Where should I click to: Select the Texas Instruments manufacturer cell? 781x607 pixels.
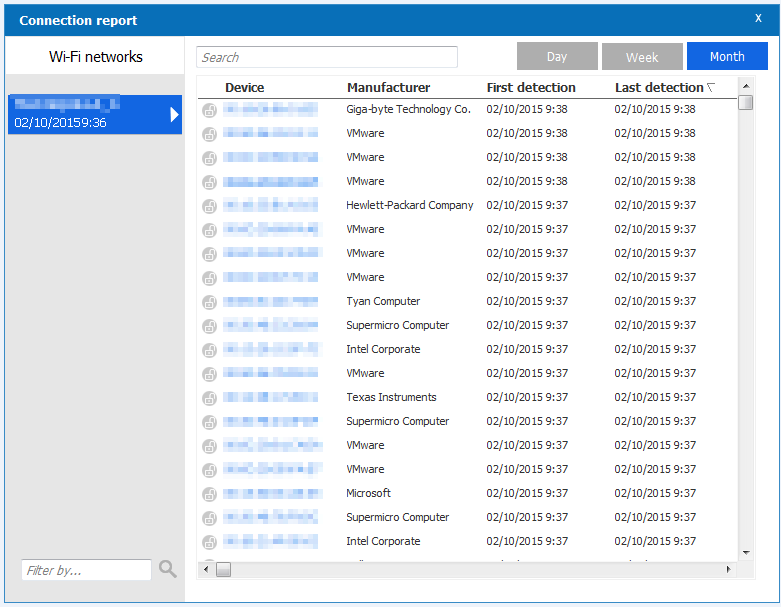[x=391, y=397]
